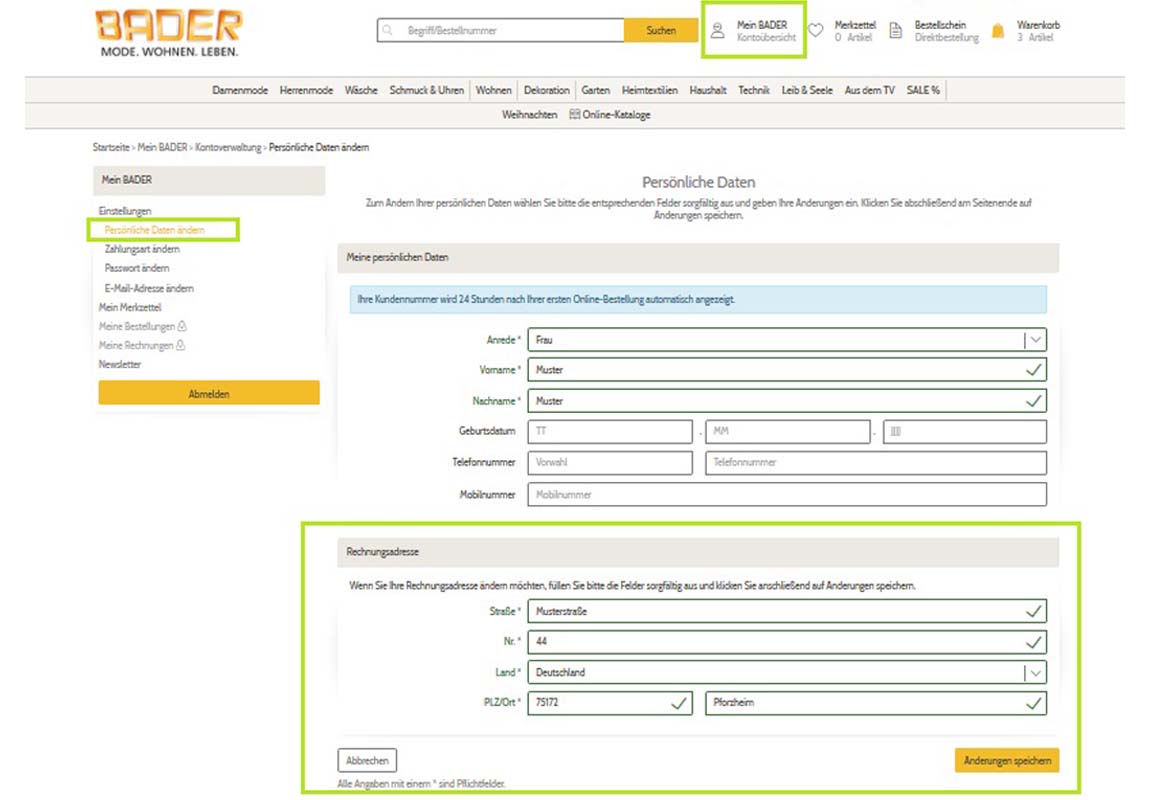The height and width of the screenshot is (800, 1150).
Task: Open the Technik category menu
Action: pos(754,90)
